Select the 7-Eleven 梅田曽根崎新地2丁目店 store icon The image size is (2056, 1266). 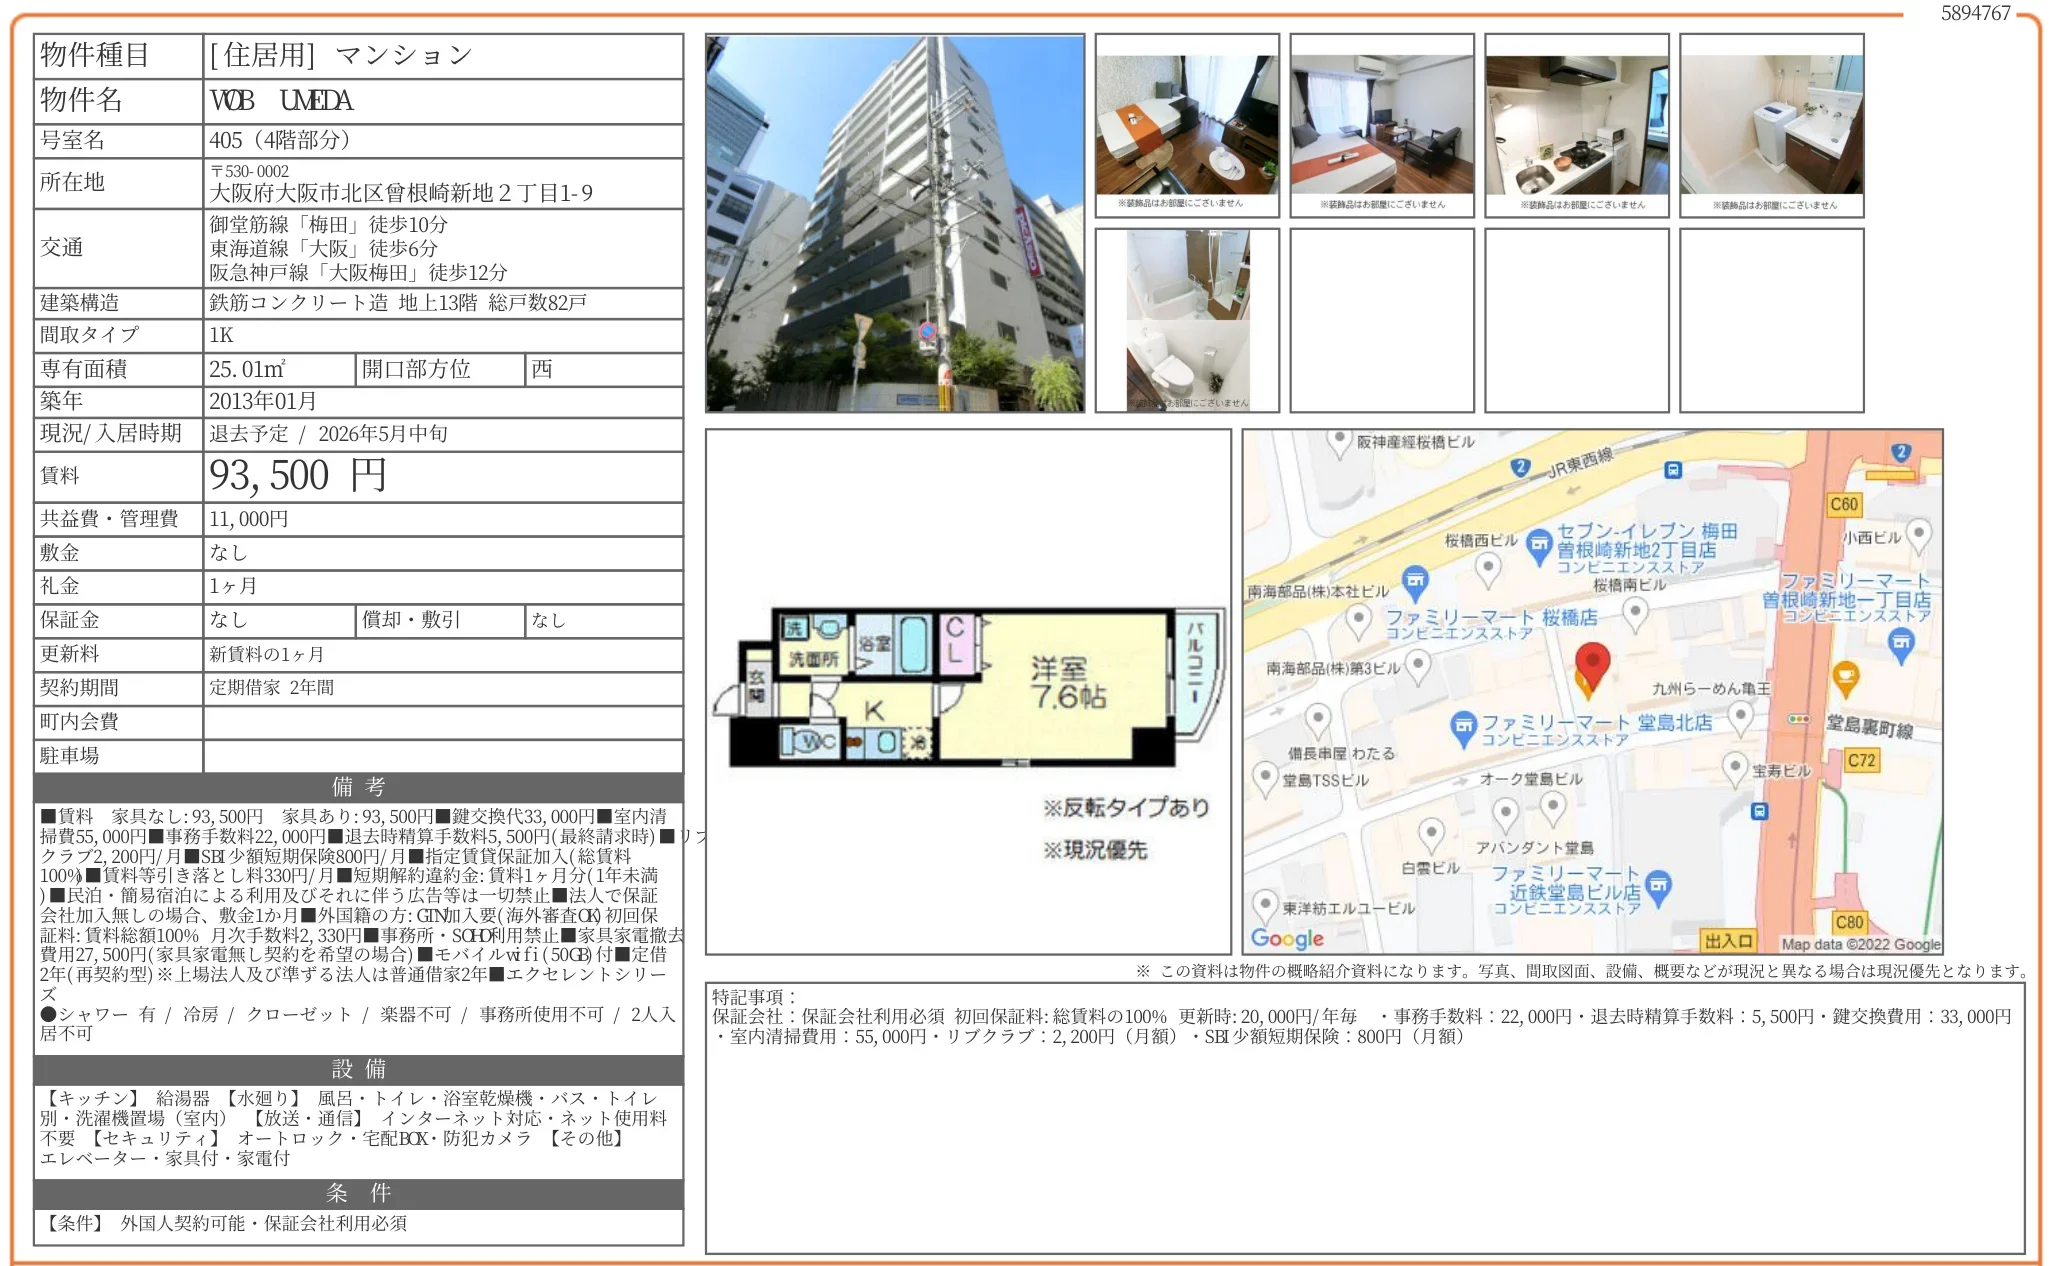[x=1539, y=545]
